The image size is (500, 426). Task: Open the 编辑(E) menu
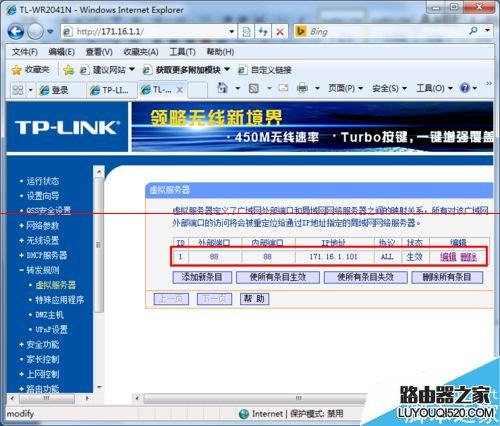coord(61,52)
